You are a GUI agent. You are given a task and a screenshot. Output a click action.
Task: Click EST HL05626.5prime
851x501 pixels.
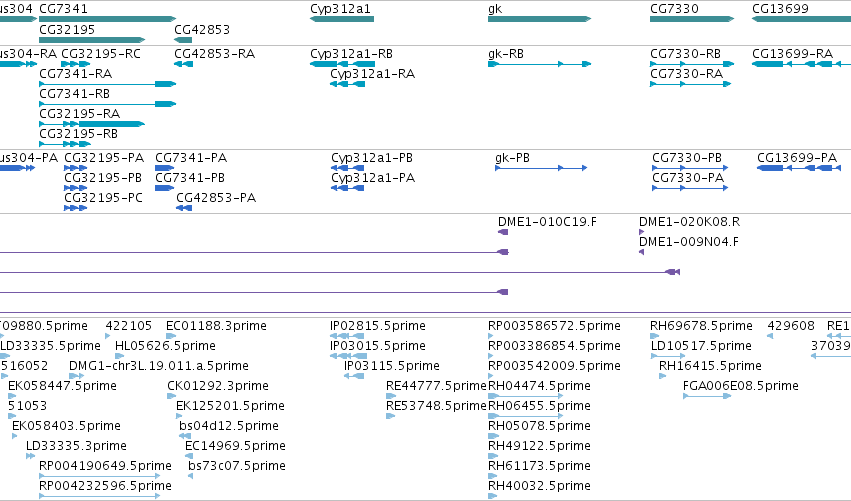point(119,356)
